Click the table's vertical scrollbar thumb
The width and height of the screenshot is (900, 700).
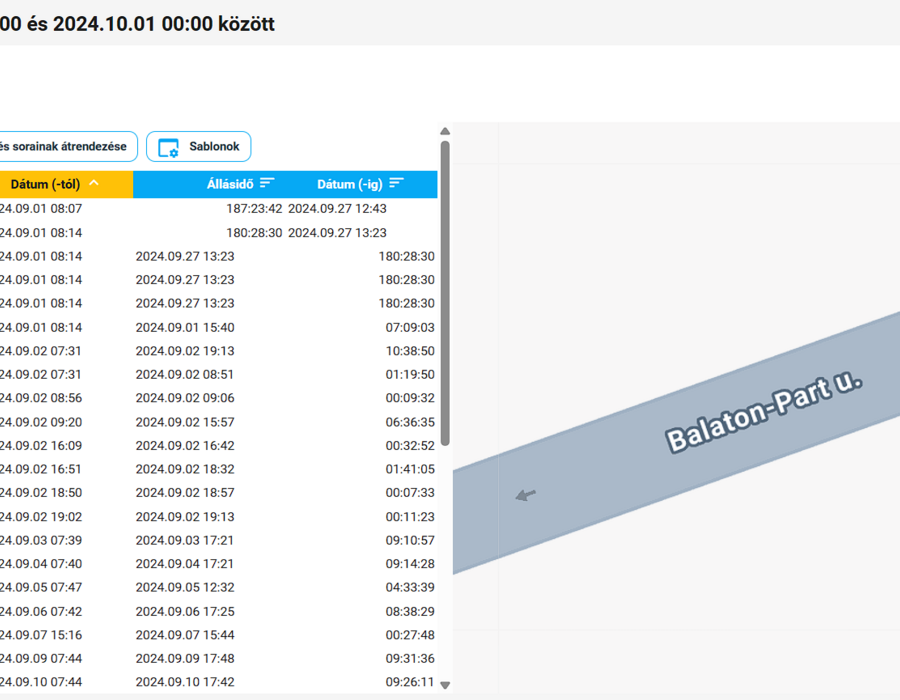click(445, 293)
